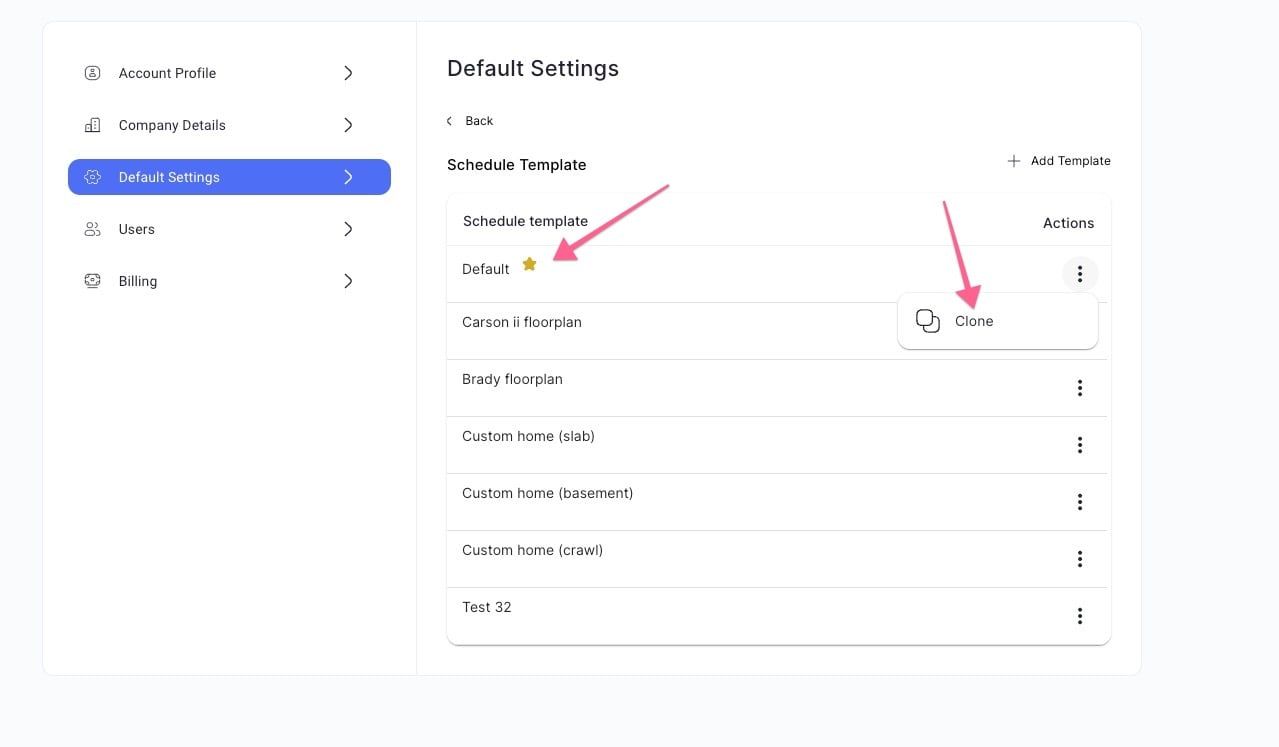Open three-dot menu for Custom home (slab)
1279x747 pixels.
point(1080,445)
